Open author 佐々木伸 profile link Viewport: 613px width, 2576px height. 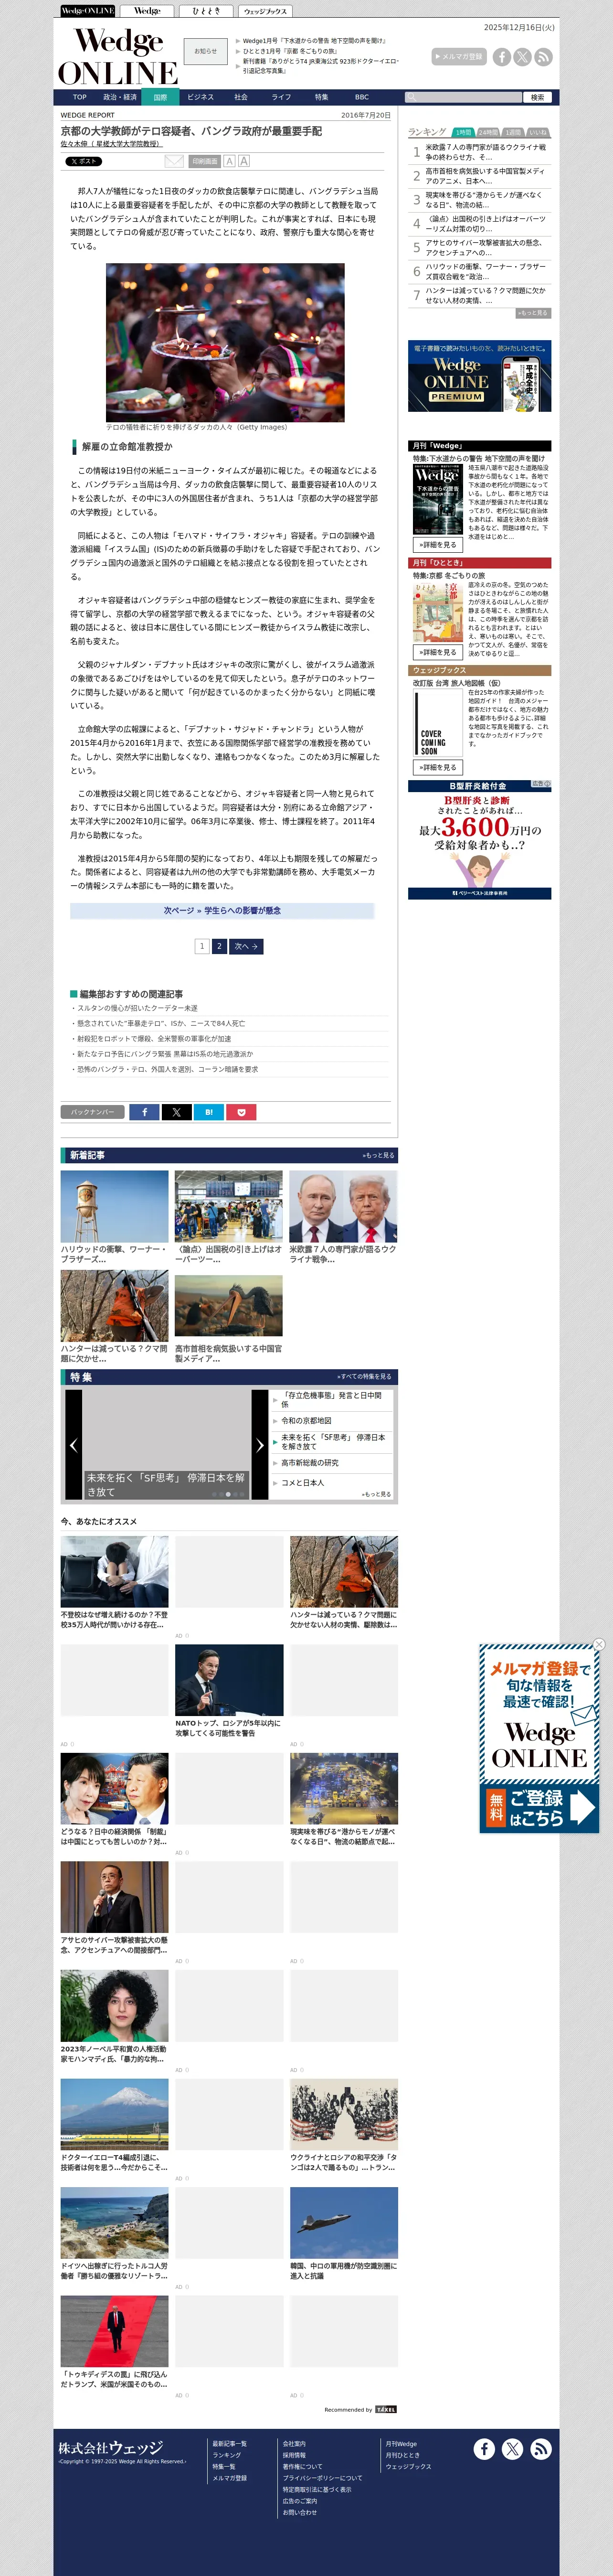111,144
